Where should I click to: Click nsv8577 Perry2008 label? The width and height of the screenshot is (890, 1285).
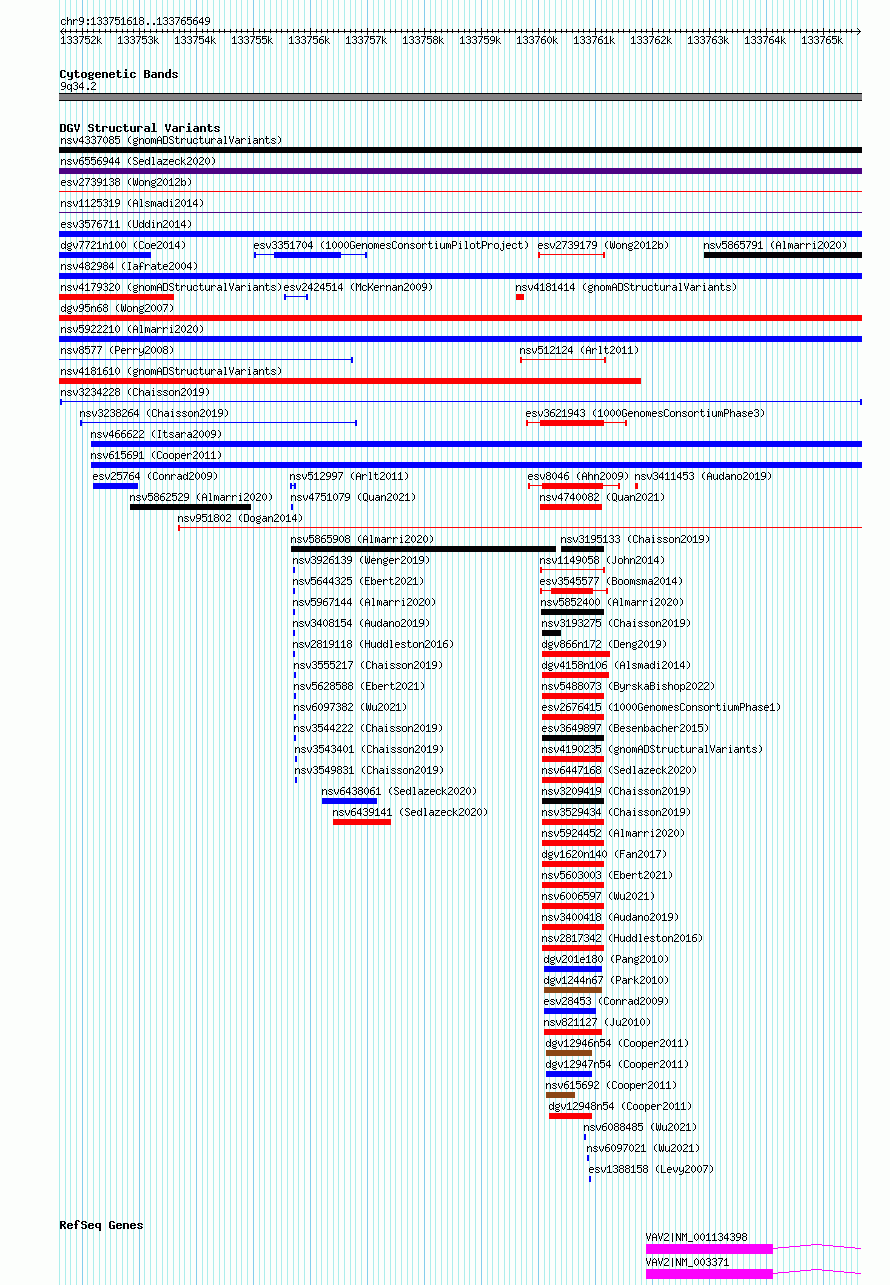tap(116, 351)
